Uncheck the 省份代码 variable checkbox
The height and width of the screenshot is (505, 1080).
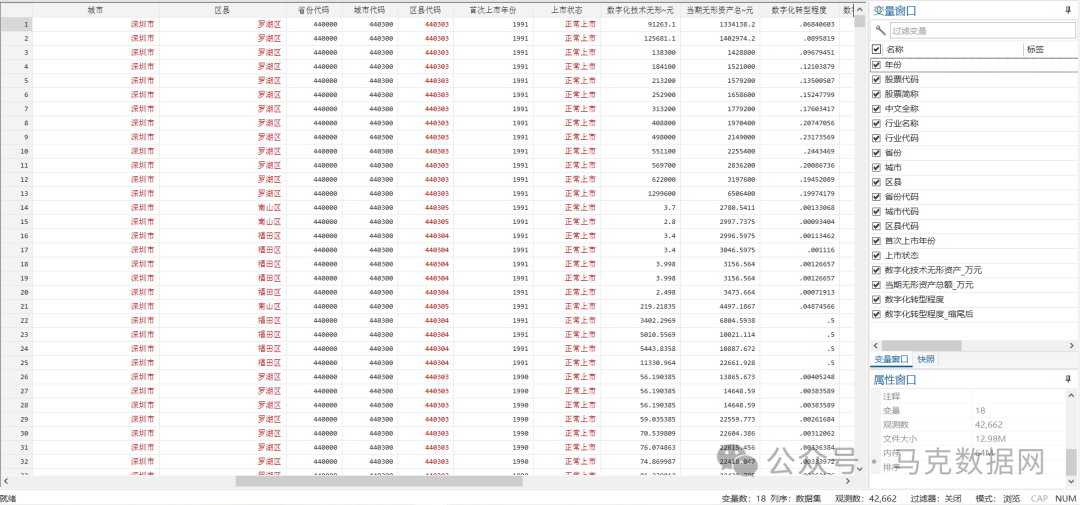[x=877, y=197]
